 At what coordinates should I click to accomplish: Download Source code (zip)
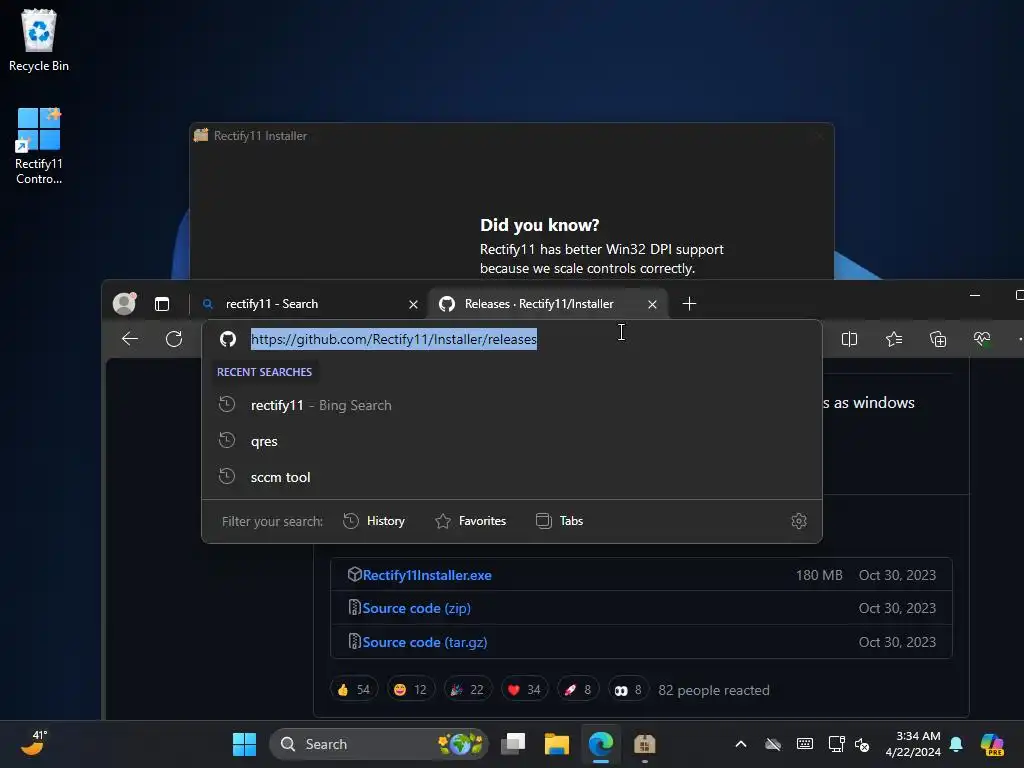(x=416, y=608)
